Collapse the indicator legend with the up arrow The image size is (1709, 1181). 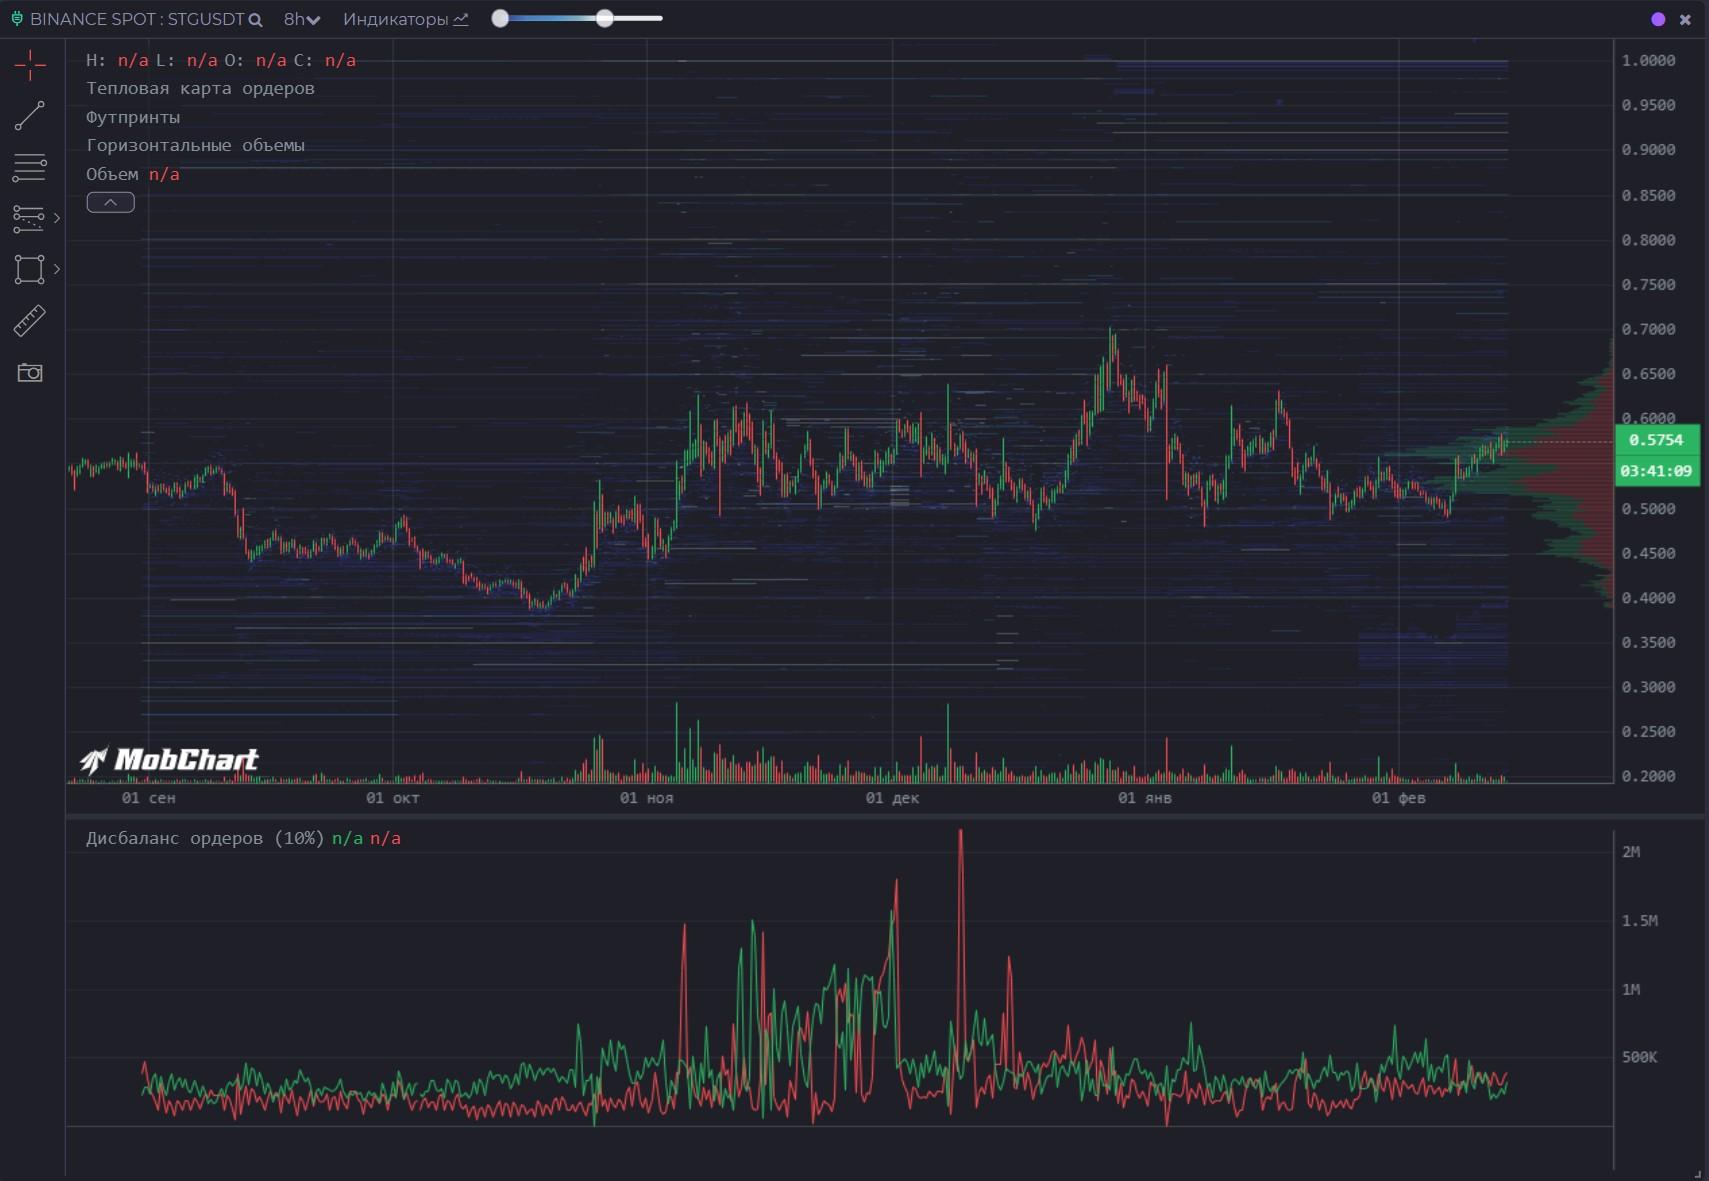tap(111, 202)
